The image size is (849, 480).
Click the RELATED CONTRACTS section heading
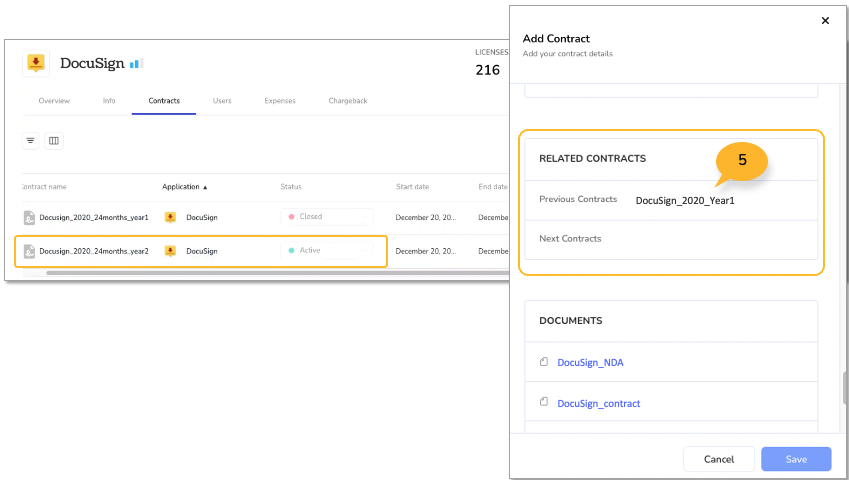tap(592, 159)
